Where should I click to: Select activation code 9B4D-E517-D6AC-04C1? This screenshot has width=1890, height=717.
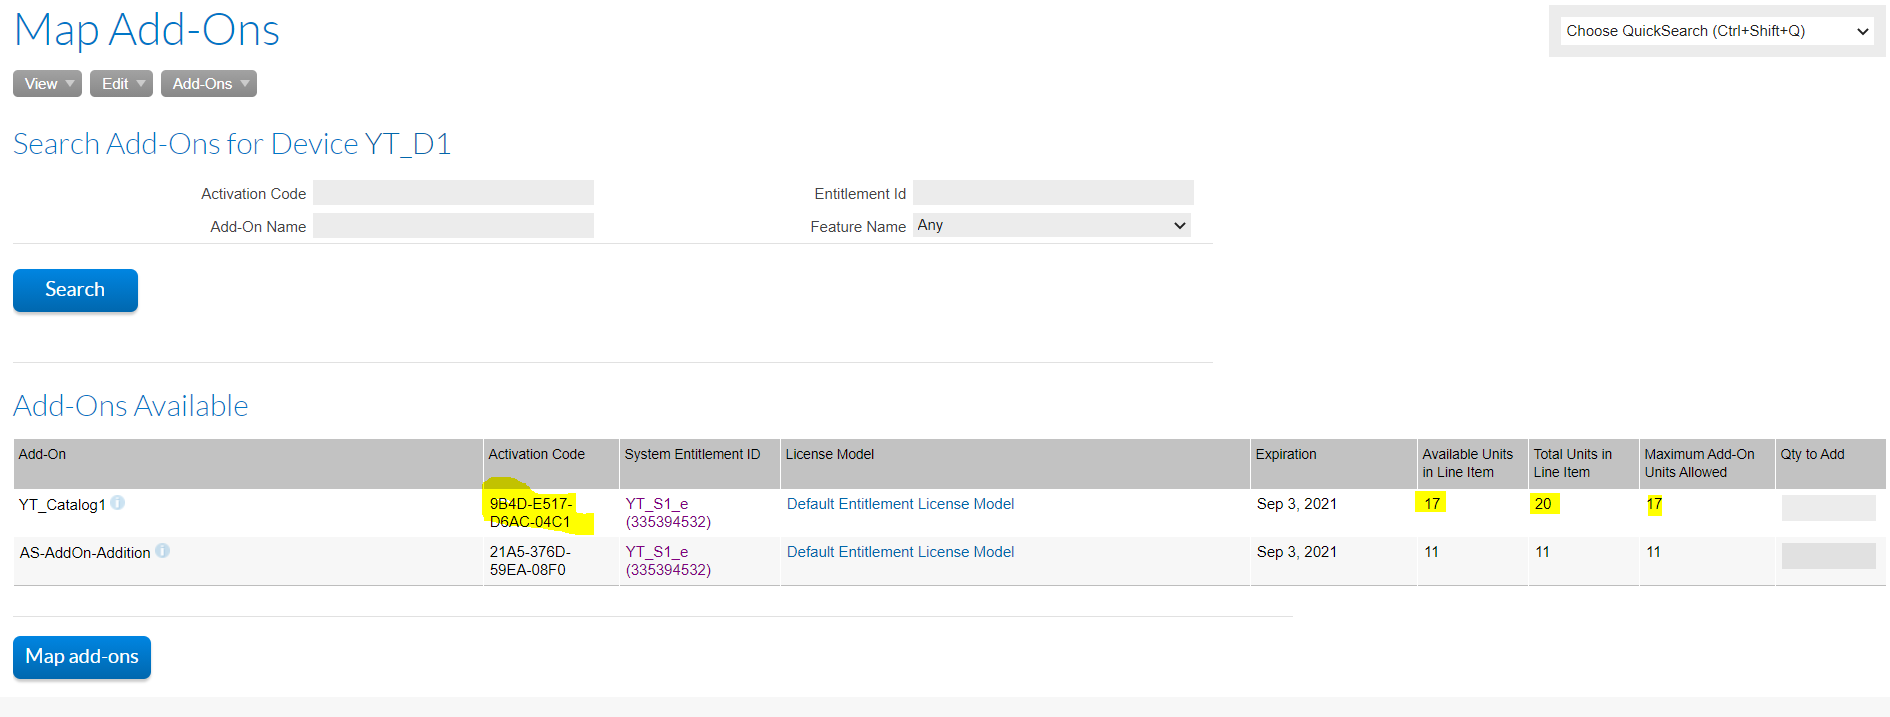531,513
